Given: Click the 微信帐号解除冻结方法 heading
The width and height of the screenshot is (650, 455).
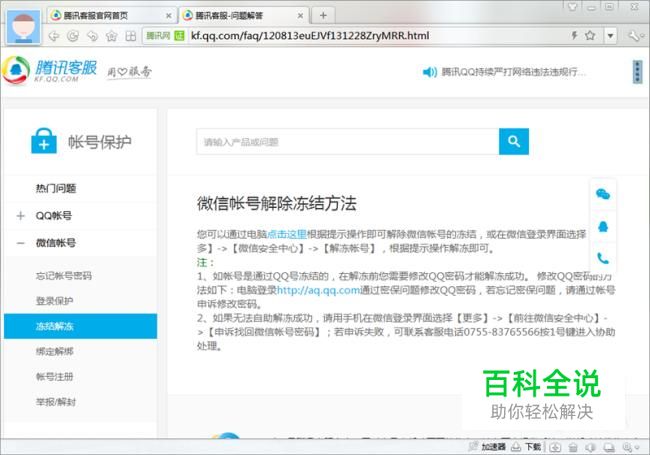Looking at the screenshot, I should tap(276, 203).
